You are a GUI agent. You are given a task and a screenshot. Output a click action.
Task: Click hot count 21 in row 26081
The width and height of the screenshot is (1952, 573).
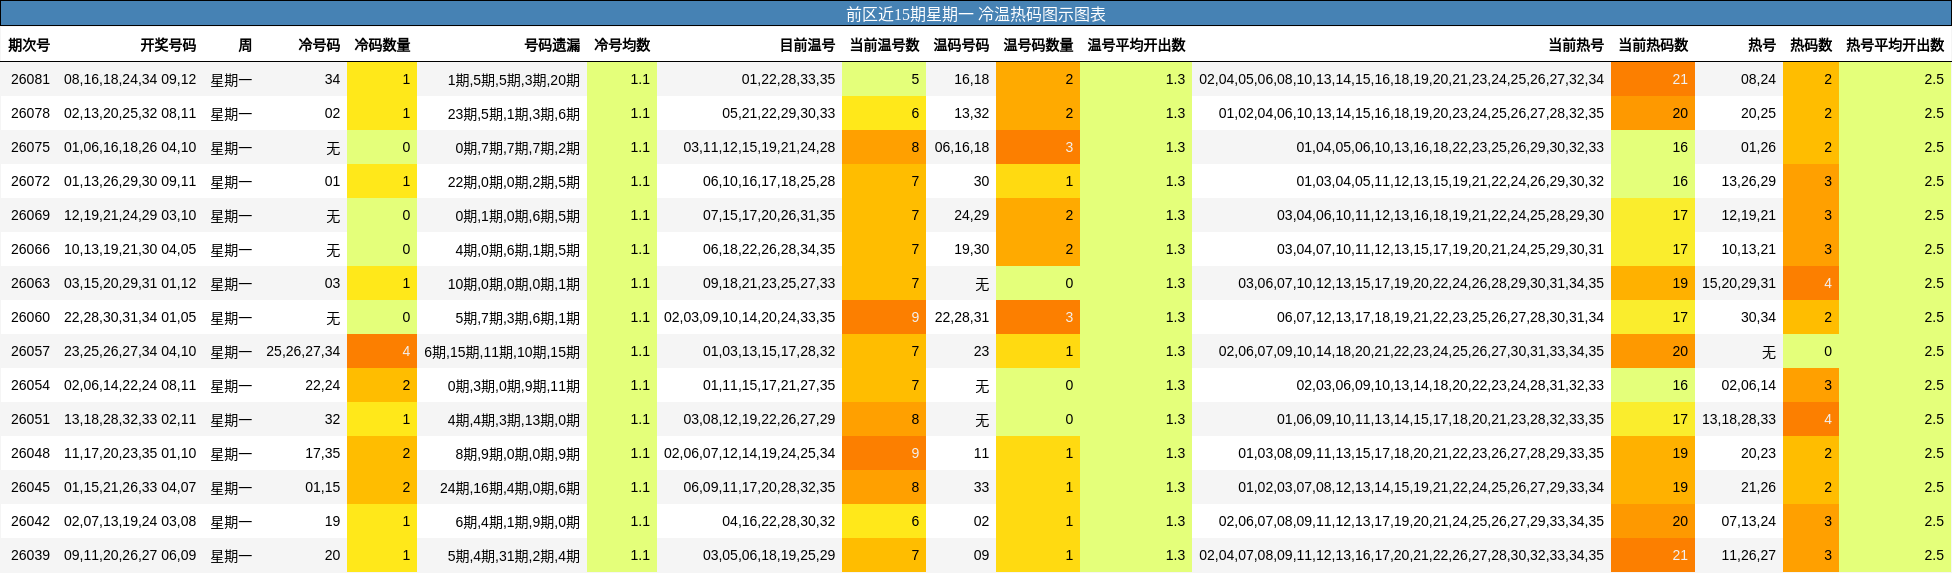click(1653, 79)
